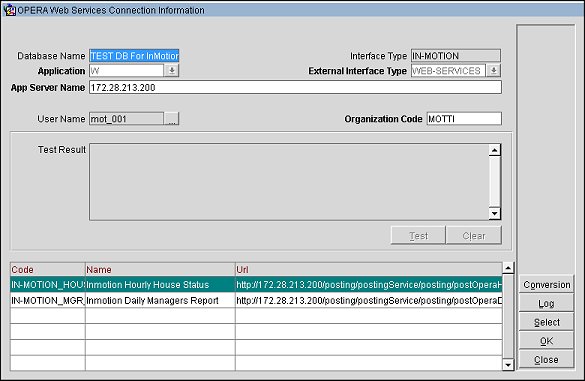Confirm with the OK button
The width and height of the screenshot is (585, 381).
[x=546, y=341]
